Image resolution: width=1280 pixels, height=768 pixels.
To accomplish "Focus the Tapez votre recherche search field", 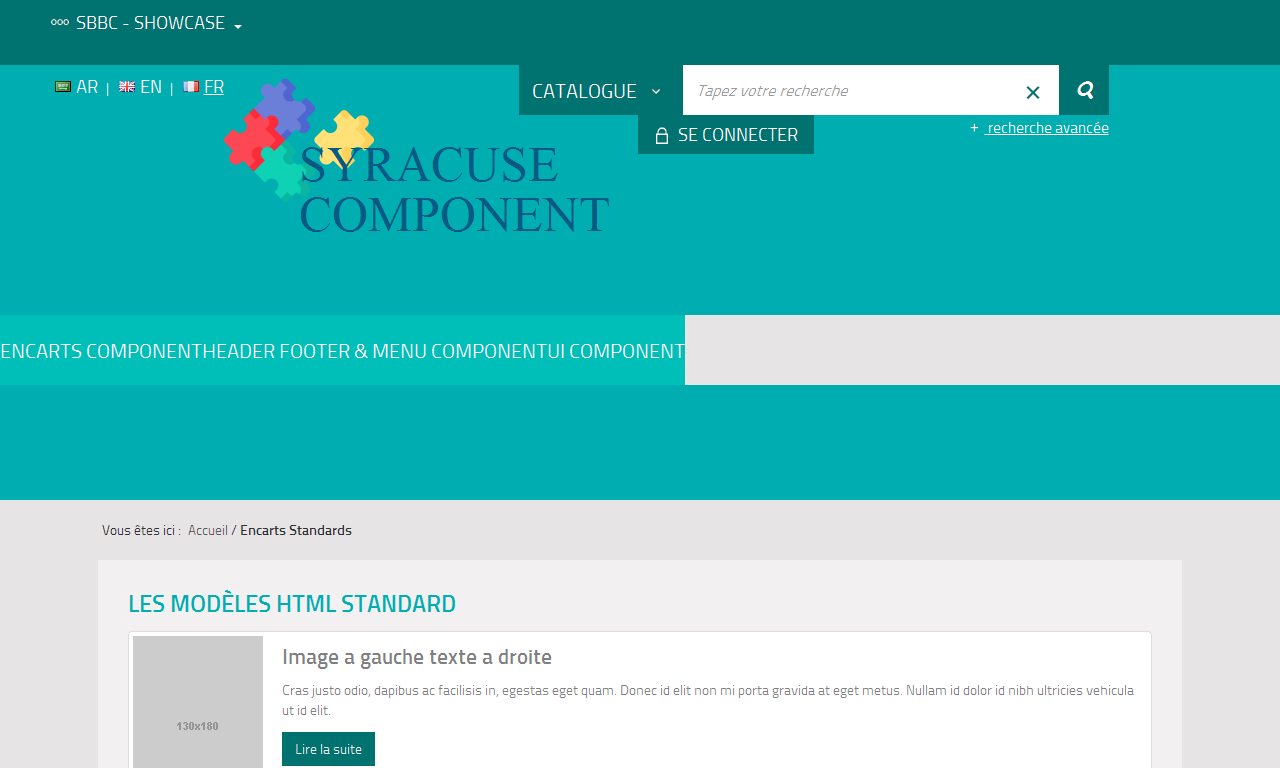I will 850,91.
